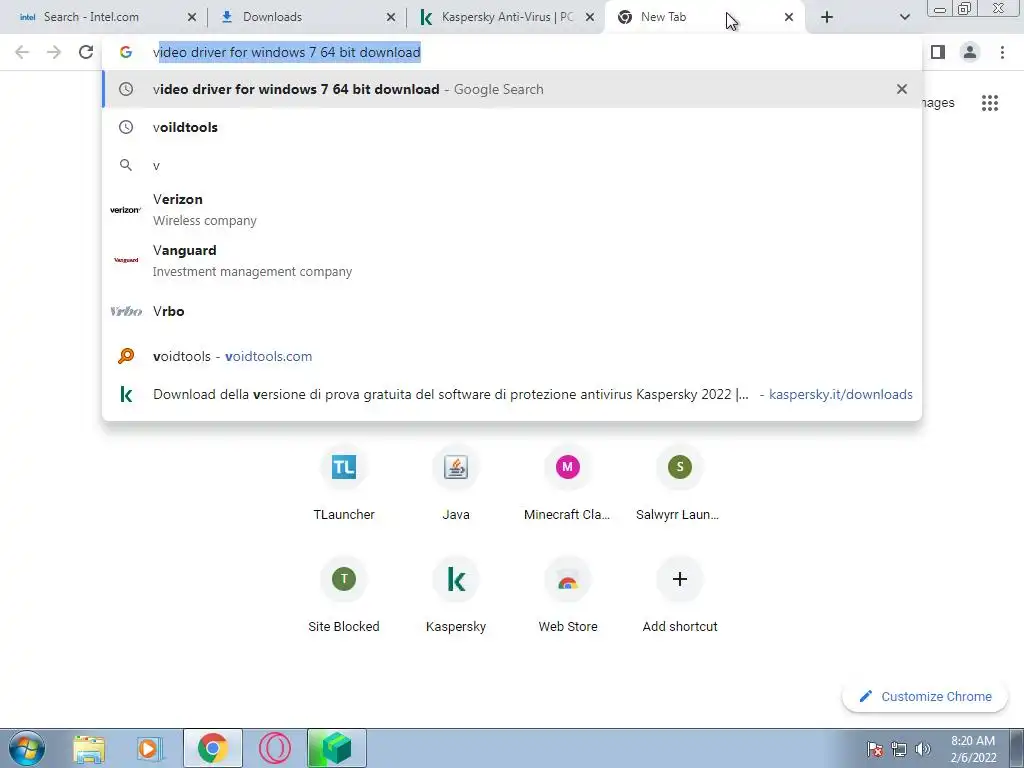
Task: Click the Show desktop strip
Action: click(1016, 748)
